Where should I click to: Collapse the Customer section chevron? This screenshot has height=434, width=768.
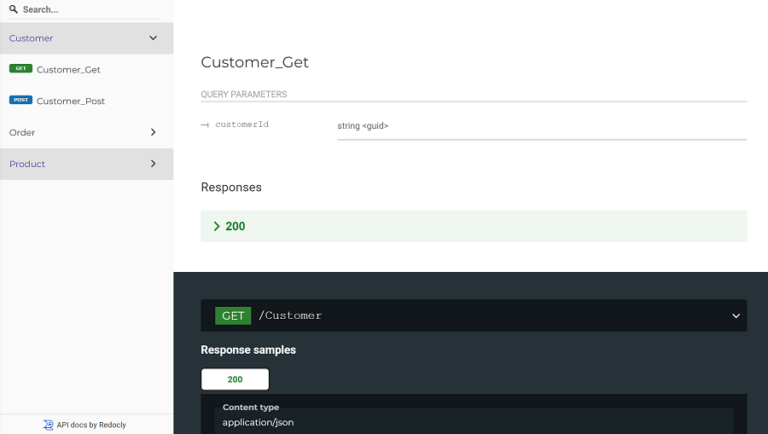pos(153,38)
